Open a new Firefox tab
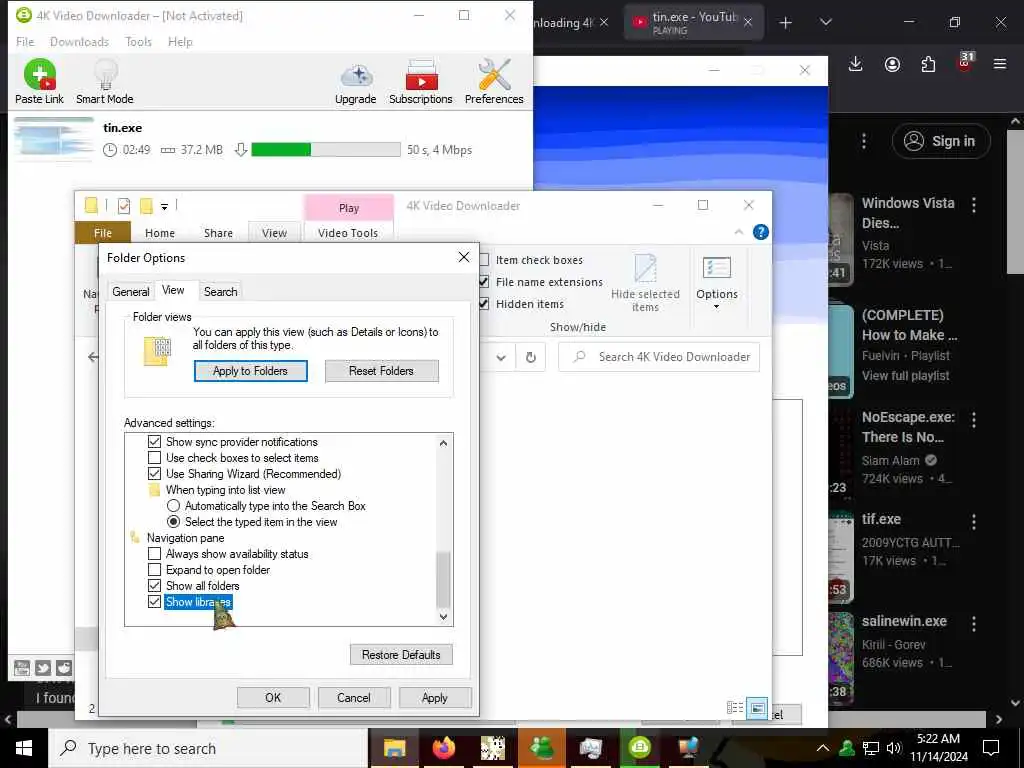Image resolution: width=1024 pixels, height=768 pixels. [786, 23]
